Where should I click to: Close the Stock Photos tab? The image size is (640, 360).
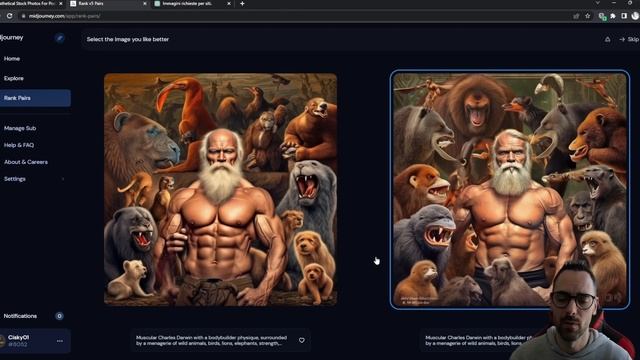(x=60, y=4)
